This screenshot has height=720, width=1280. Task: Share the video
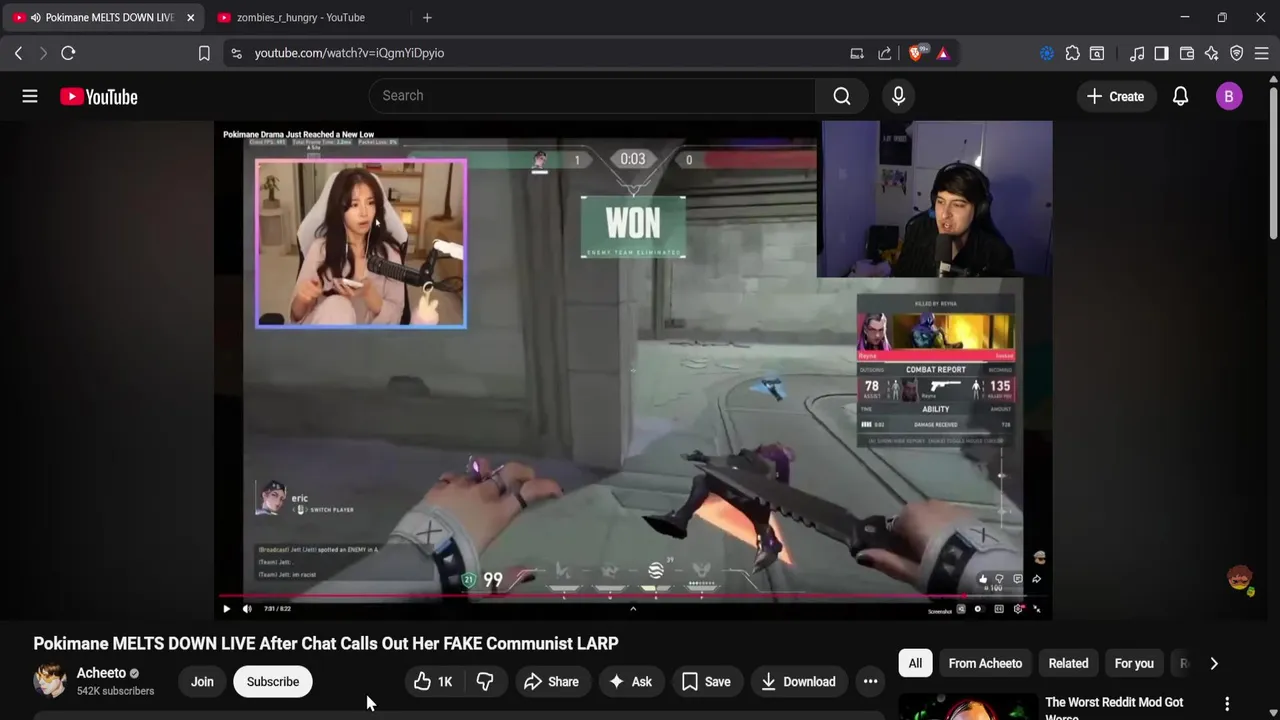(551, 682)
